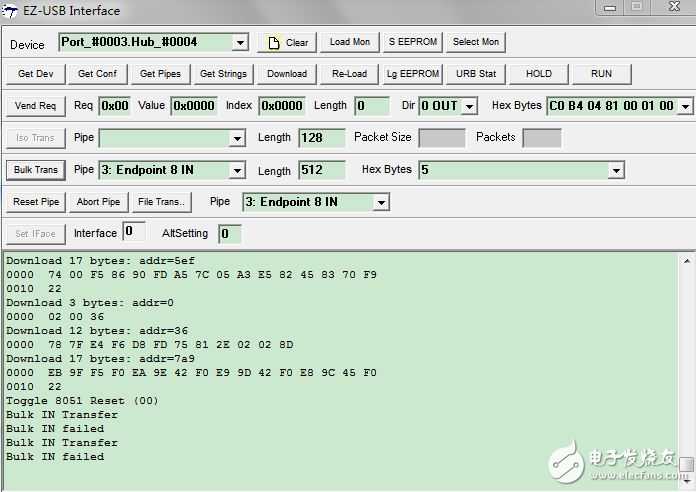Image resolution: width=696 pixels, height=492 pixels.
Task: Open the Dir dropdown showing 0 OUT
Action: [x=469, y=107]
